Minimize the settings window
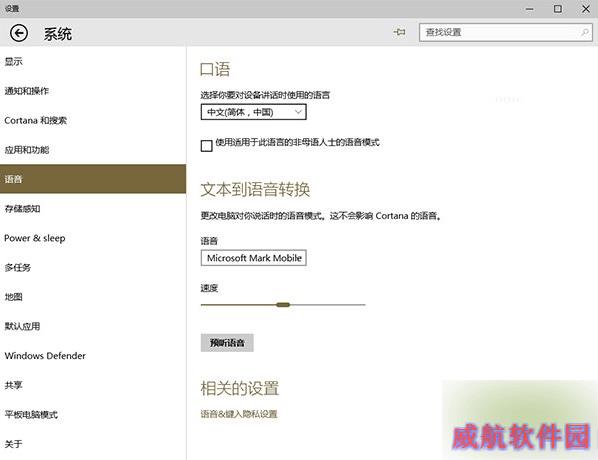 (x=530, y=9)
